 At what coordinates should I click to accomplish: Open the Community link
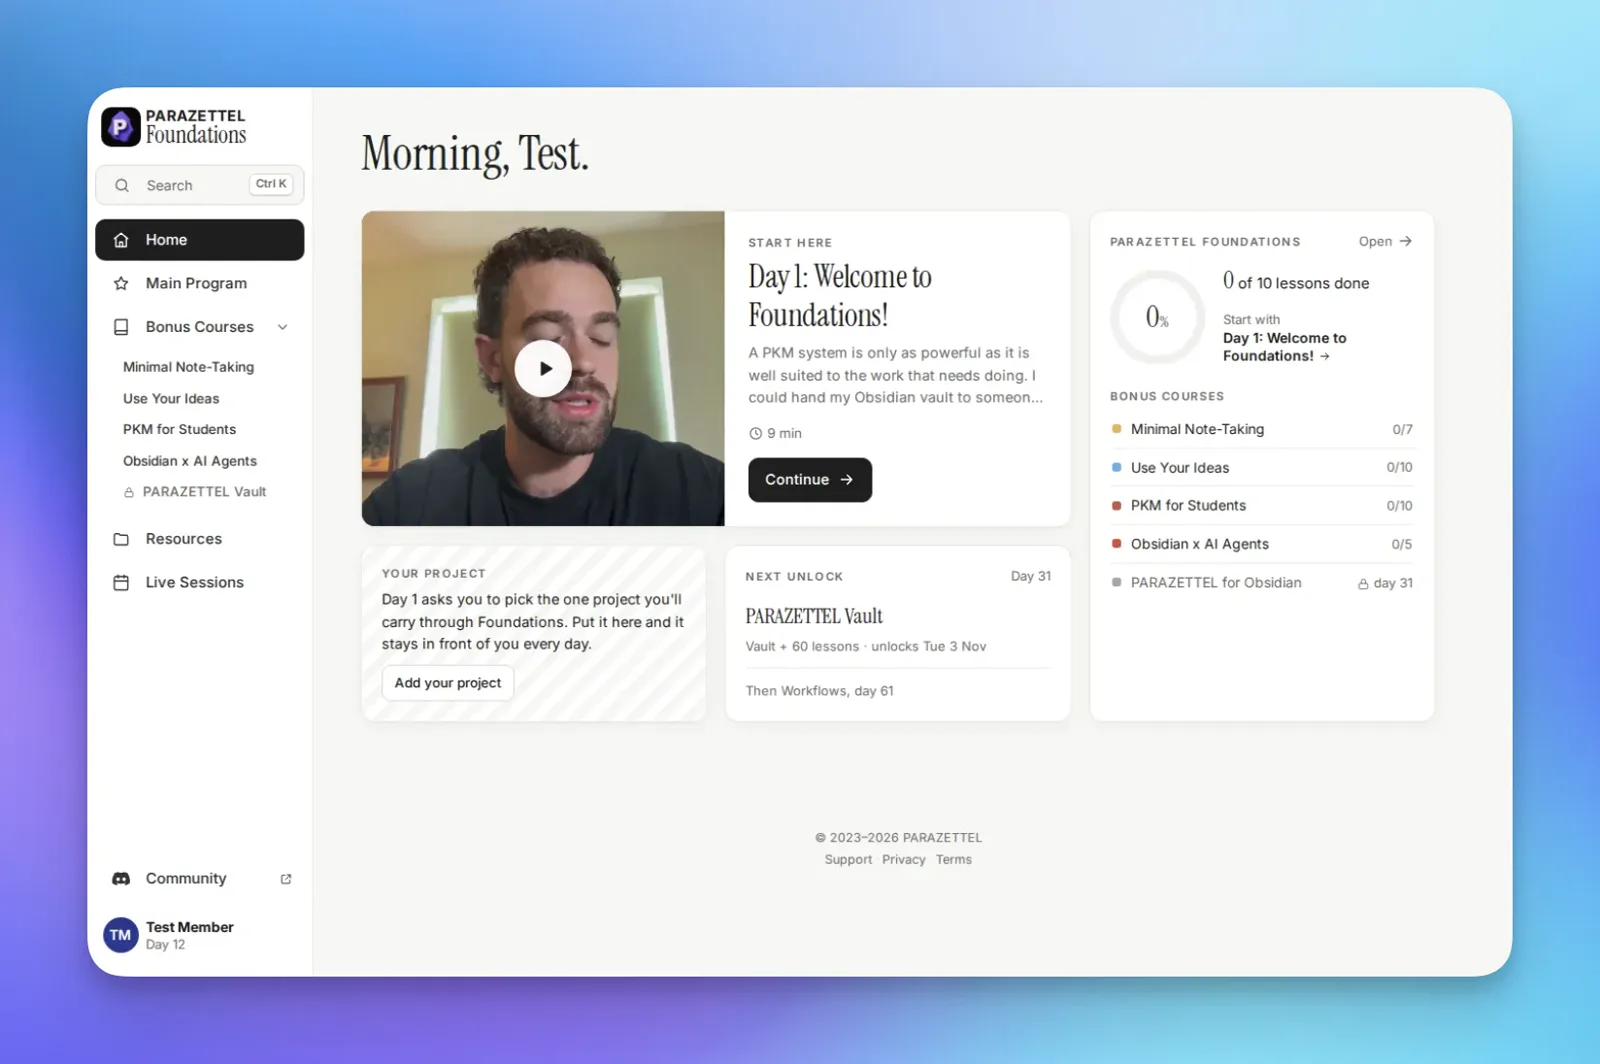pyautogui.click(x=200, y=879)
